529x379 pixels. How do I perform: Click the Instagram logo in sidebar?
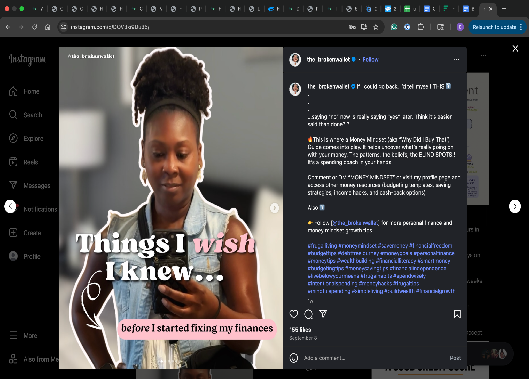(27, 59)
